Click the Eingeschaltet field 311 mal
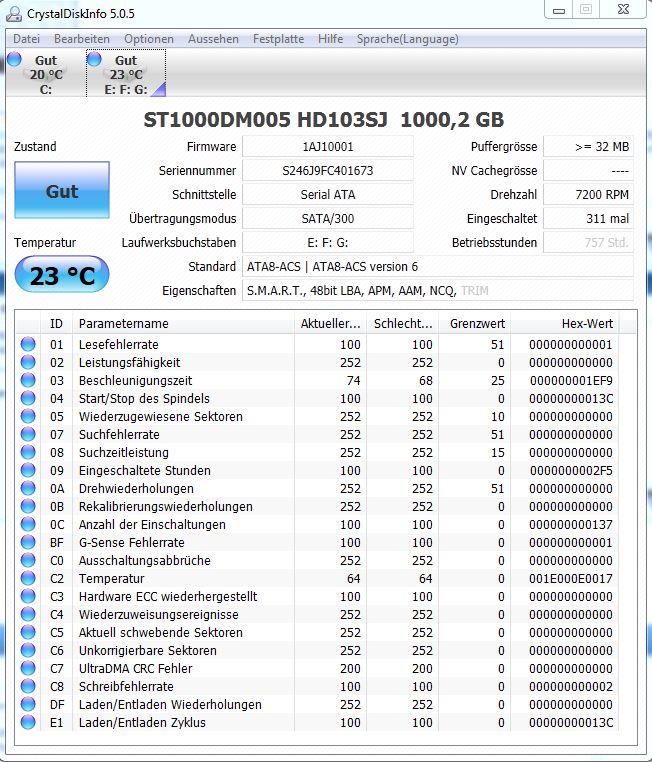This screenshot has height=762, width=652. (x=588, y=218)
